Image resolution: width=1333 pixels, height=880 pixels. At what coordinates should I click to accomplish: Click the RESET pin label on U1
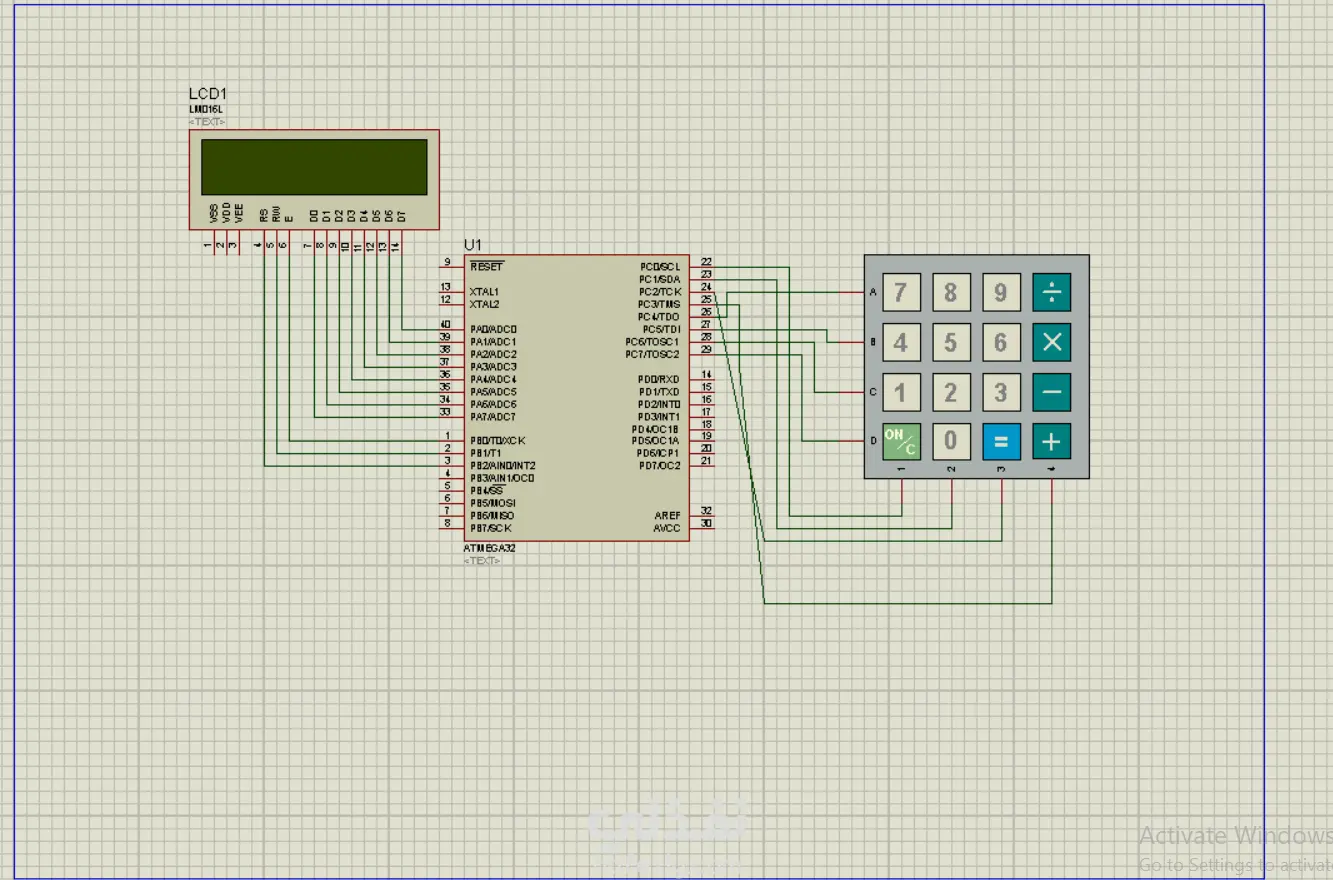(x=487, y=267)
